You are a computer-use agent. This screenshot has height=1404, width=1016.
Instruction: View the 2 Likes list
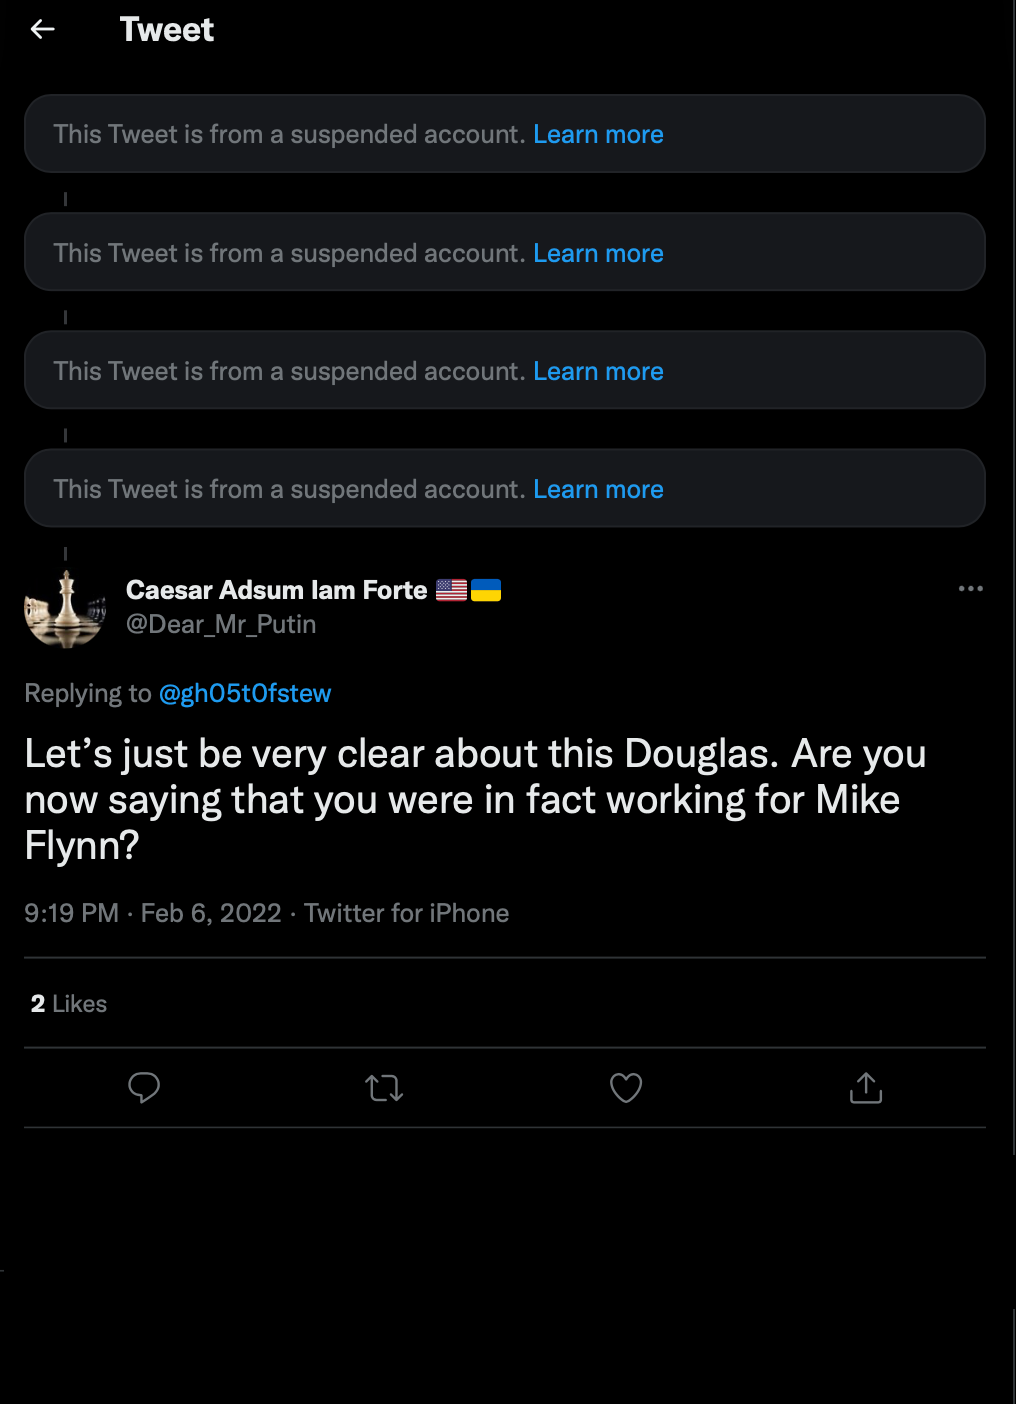[69, 1004]
